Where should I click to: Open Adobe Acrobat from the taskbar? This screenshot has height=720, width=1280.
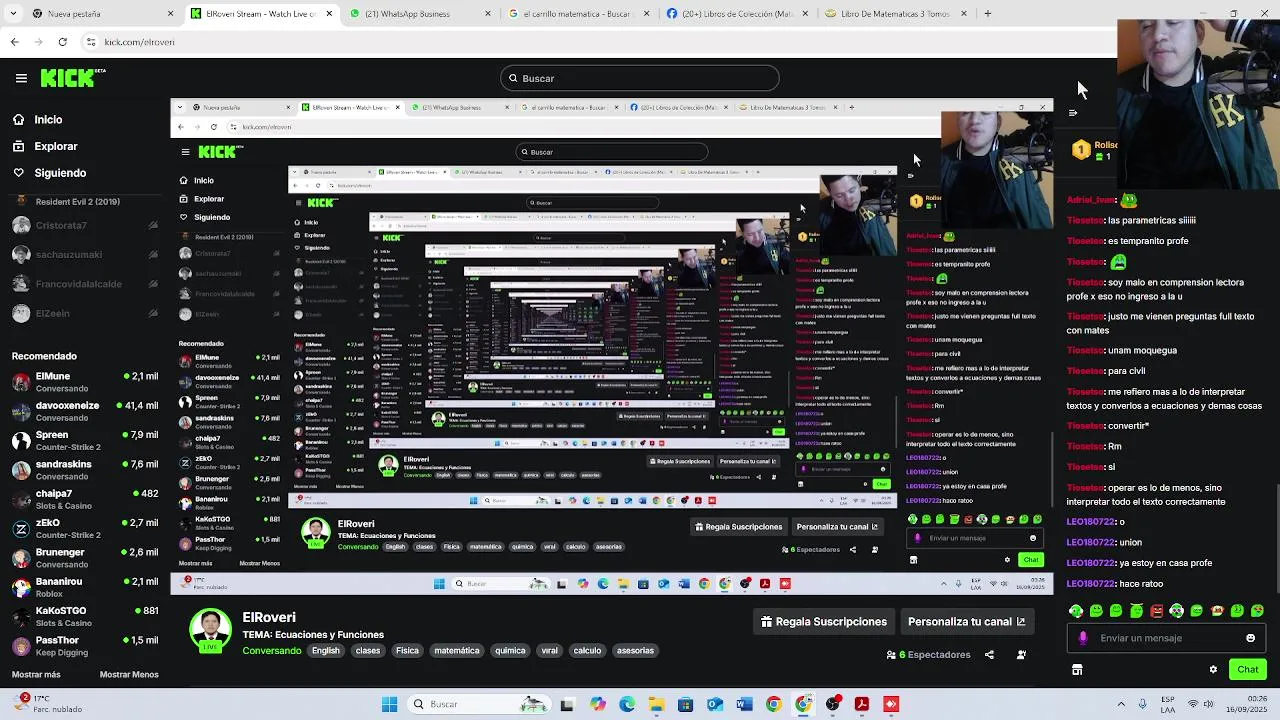pos(862,704)
